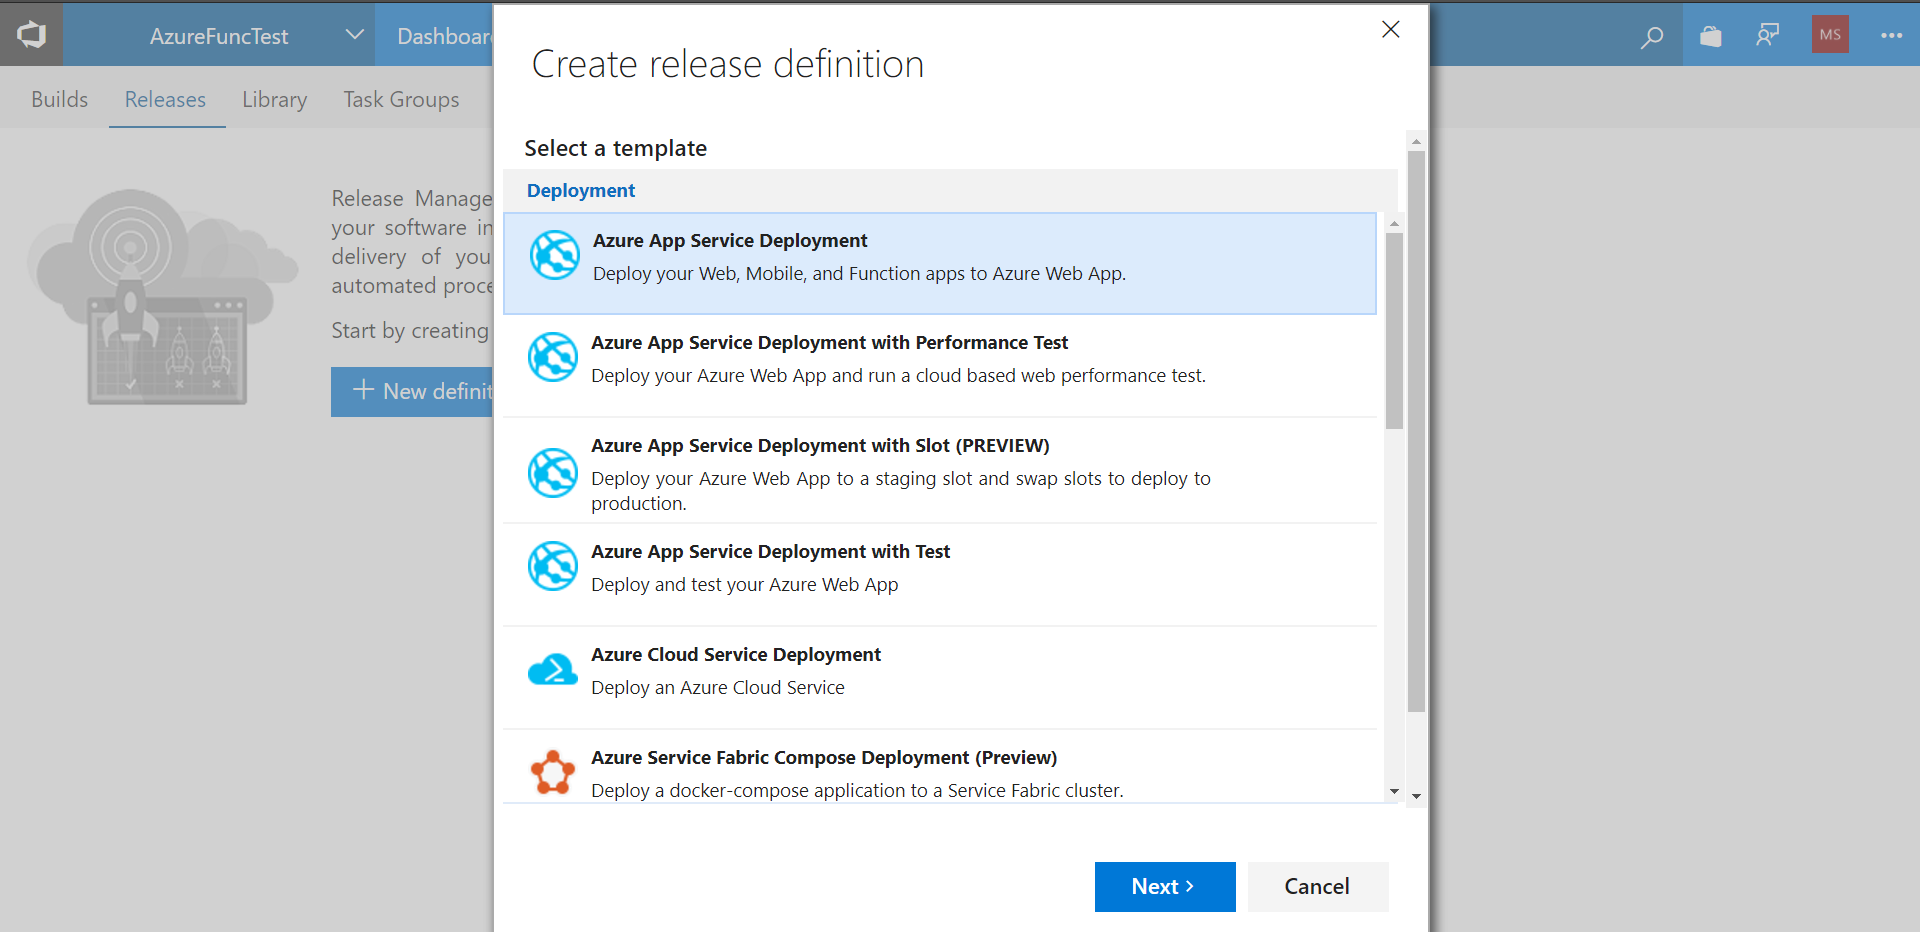Click the 'Select a template' heading
Screen dimensions: 1920x932
click(x=616, y=148)
